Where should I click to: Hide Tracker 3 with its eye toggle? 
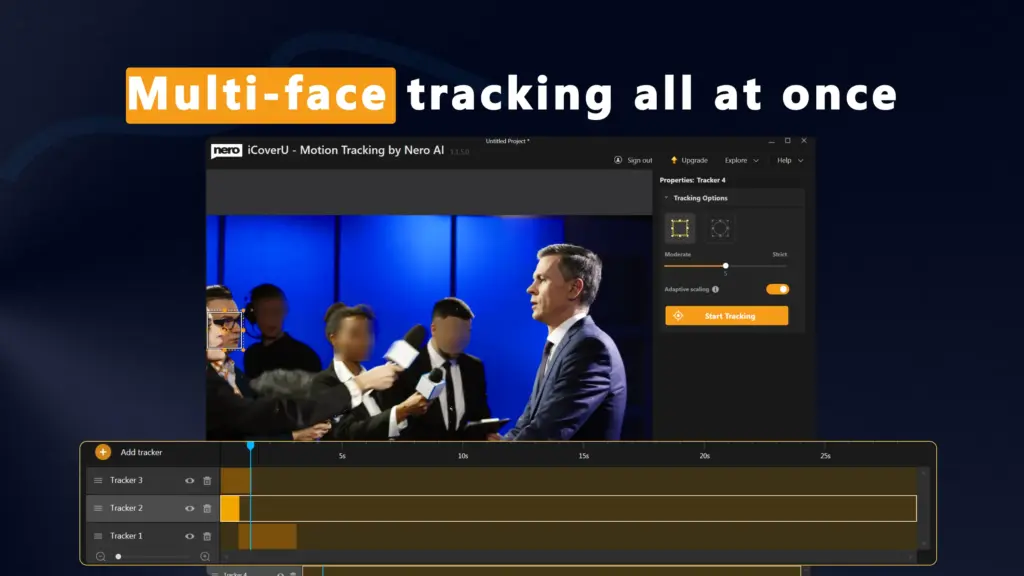(x=189, y=481)
